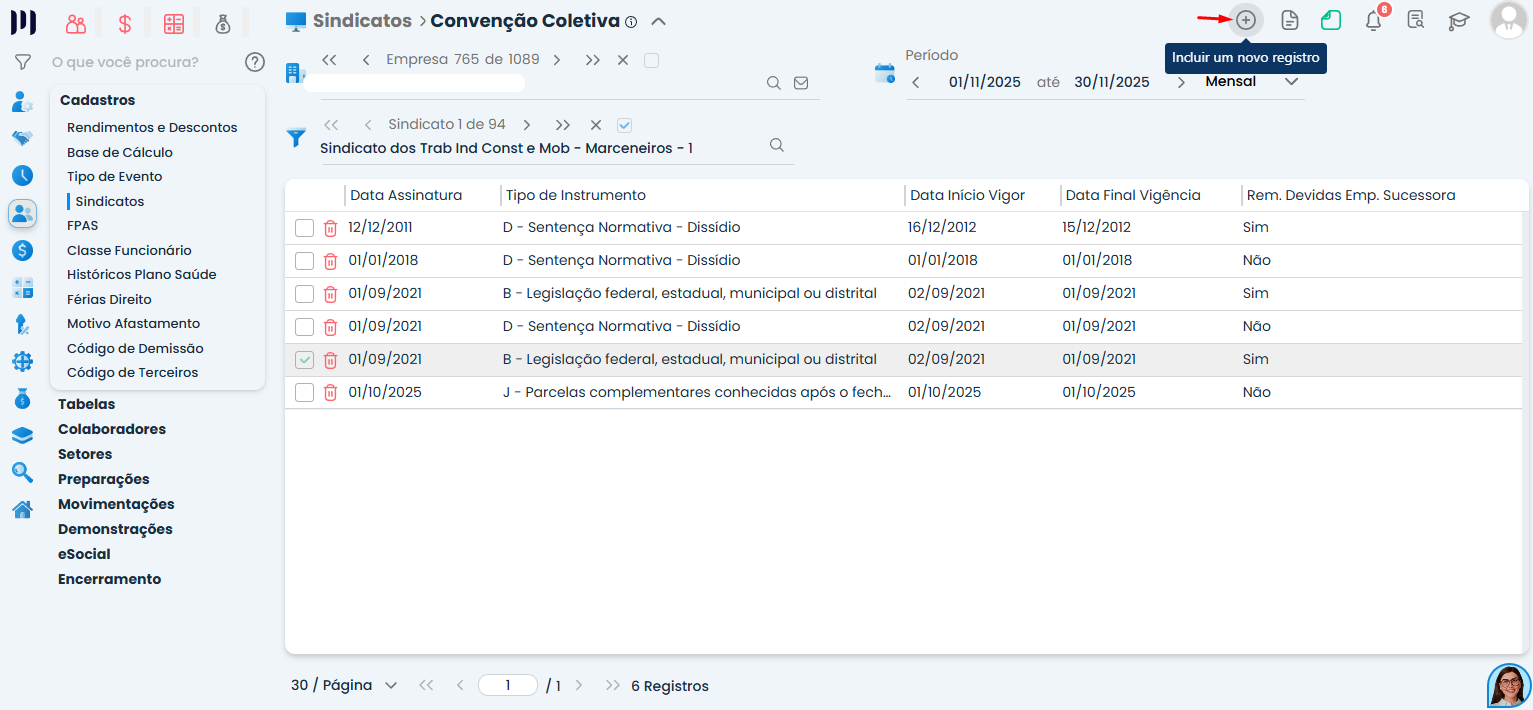The height and width of the screenshot is (710, 1533).
Task: Uncheck the selected 01/09/2021 row checkbox
Action: pyautogui.click(x=304, y=360)
